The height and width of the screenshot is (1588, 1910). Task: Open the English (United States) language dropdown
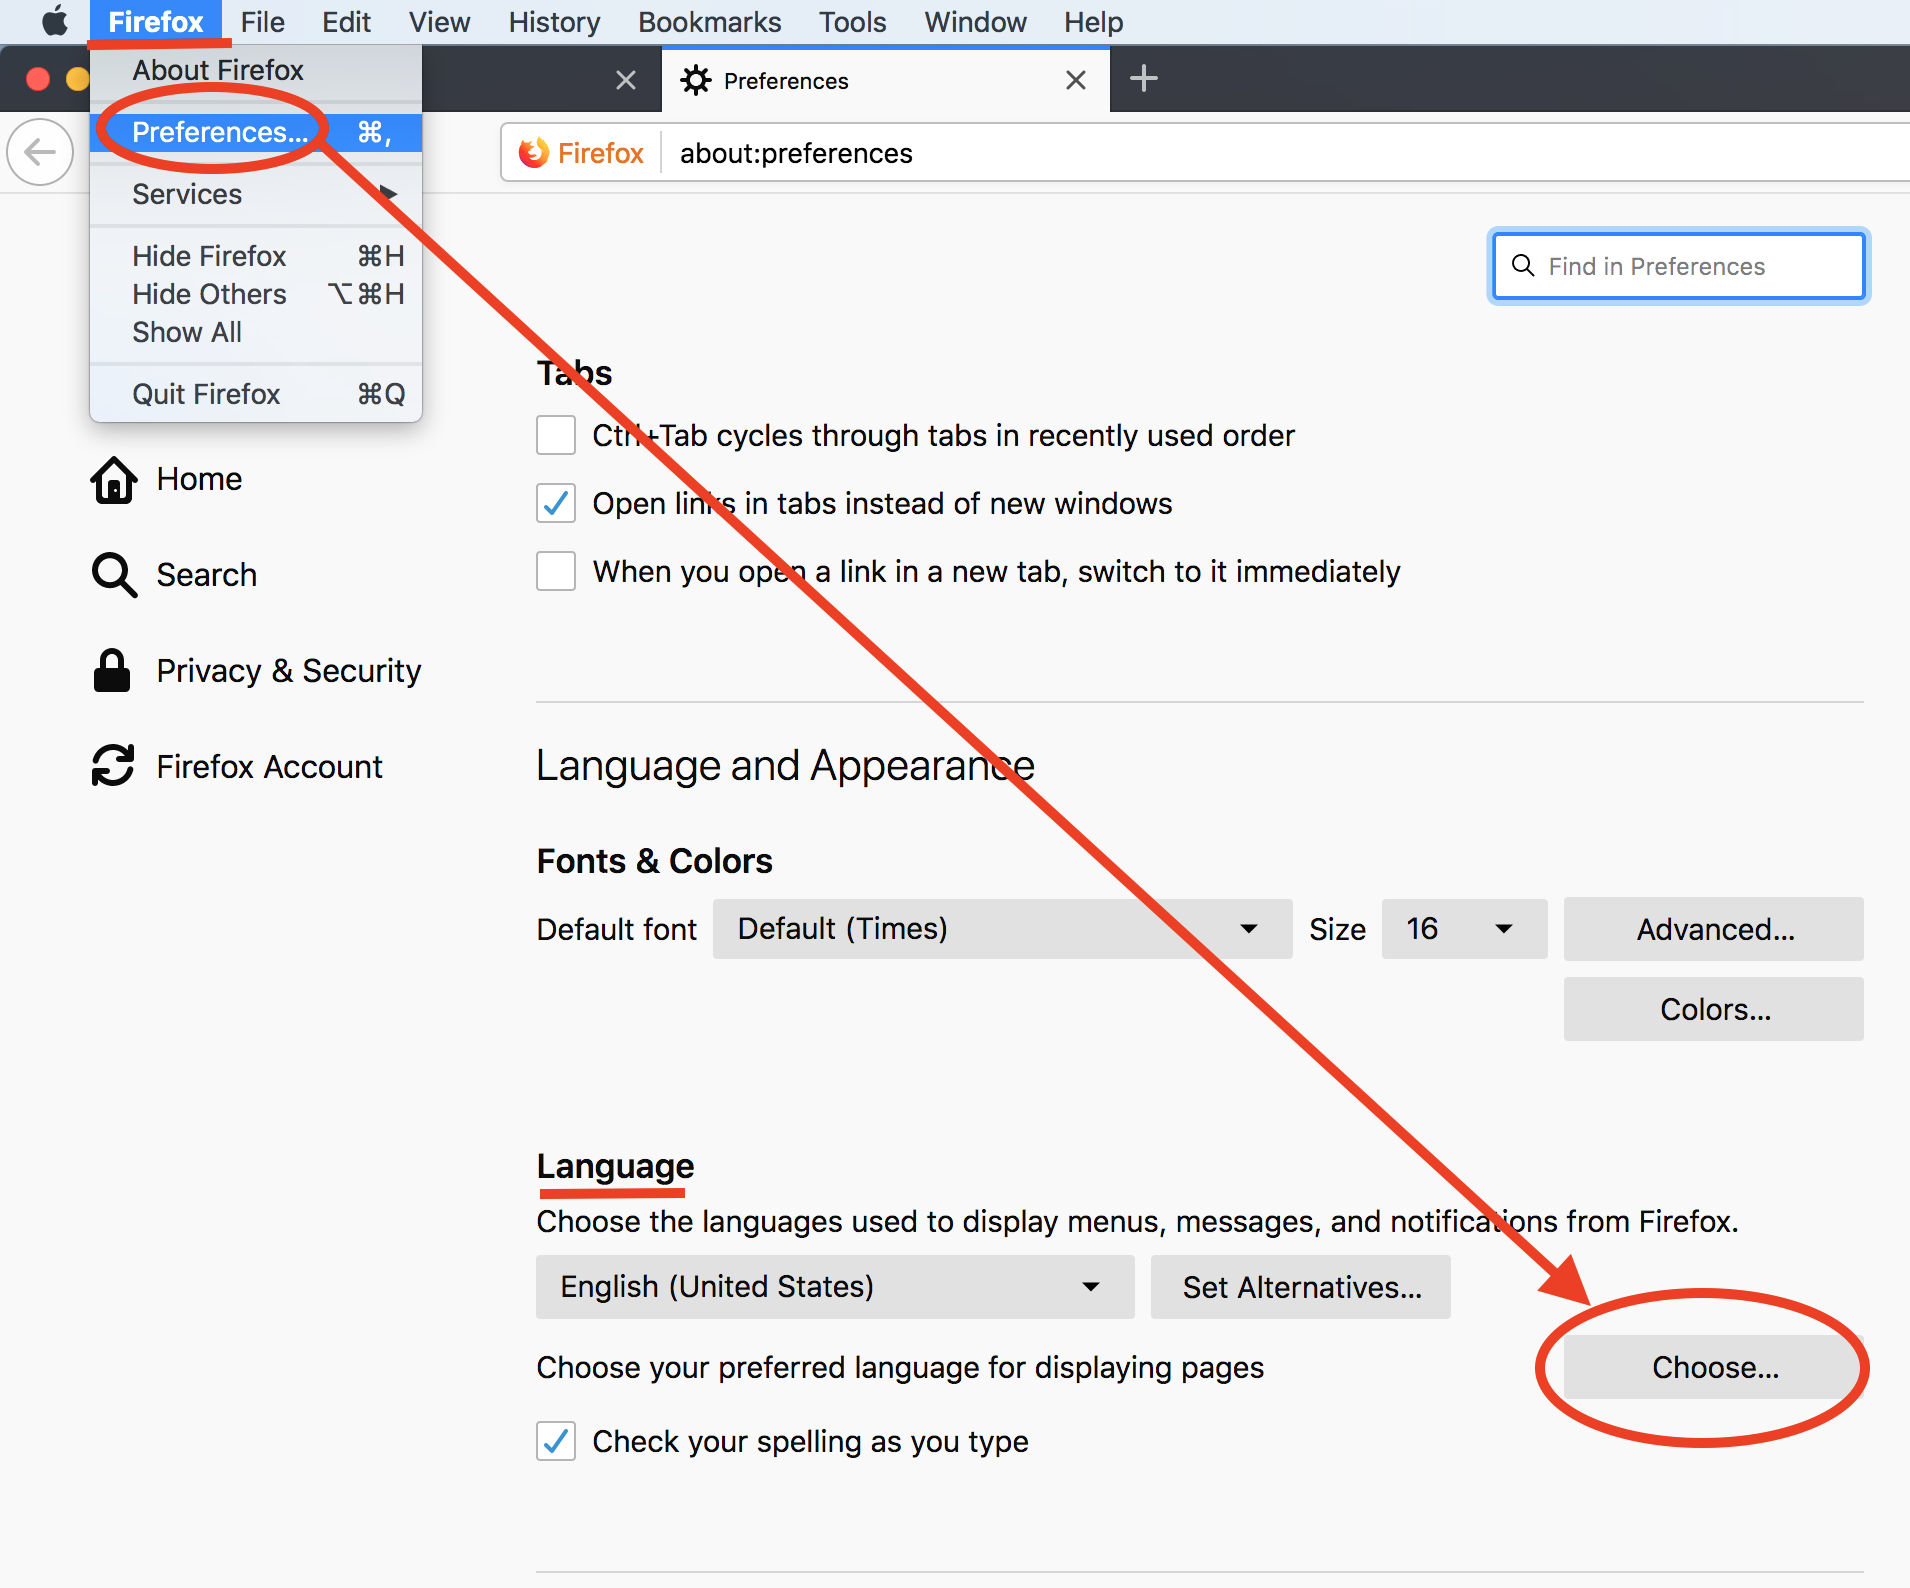pos(835,1287)
